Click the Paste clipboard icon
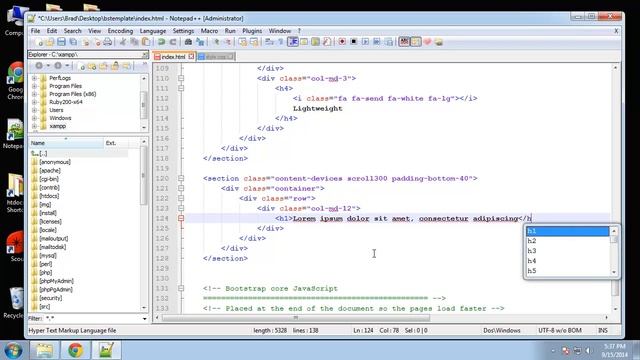 tap(146, 42)
